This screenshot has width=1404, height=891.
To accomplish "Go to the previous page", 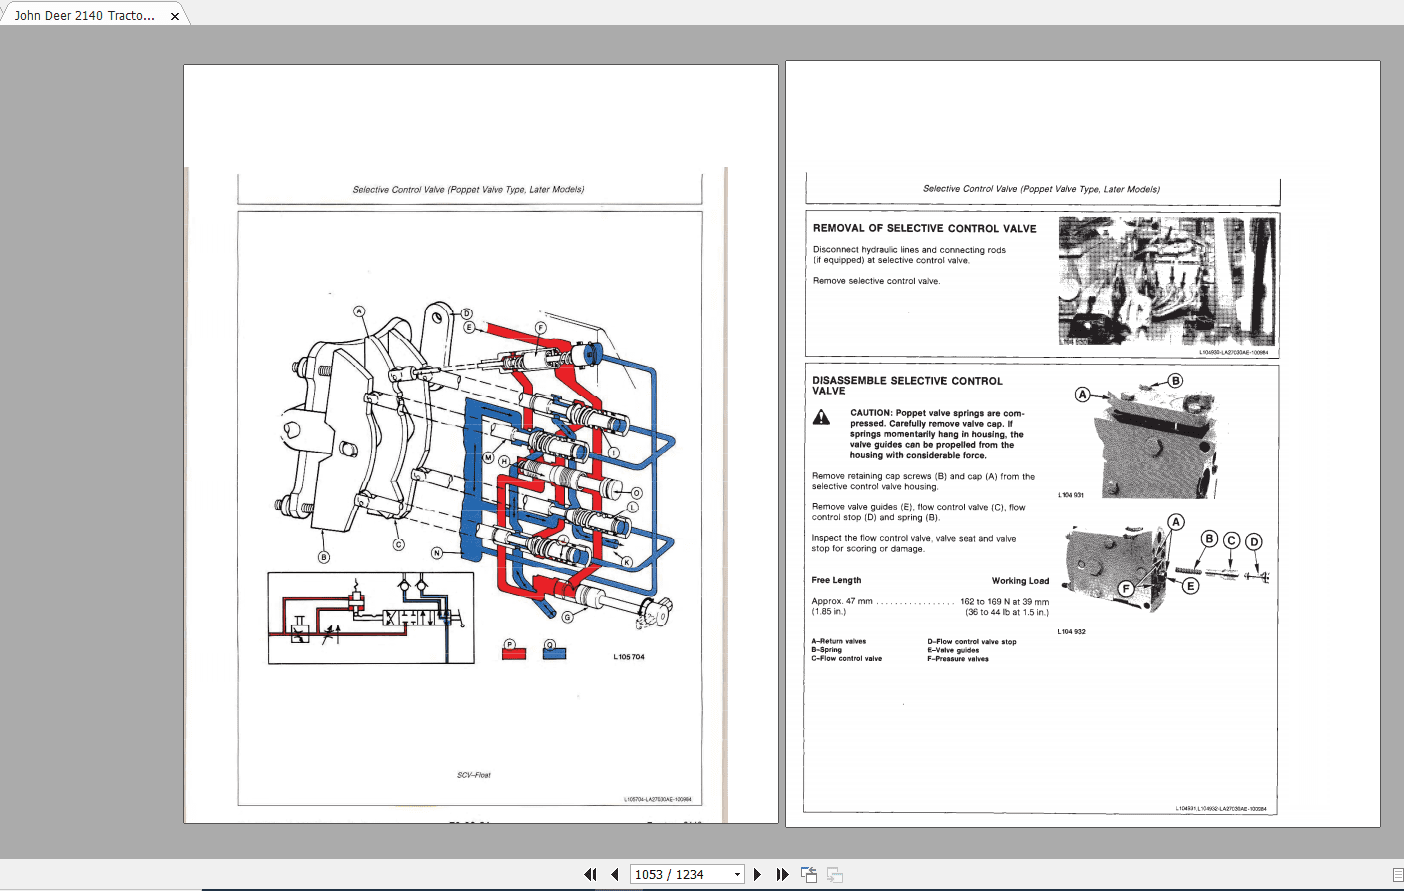I will [x=614, y=874].
